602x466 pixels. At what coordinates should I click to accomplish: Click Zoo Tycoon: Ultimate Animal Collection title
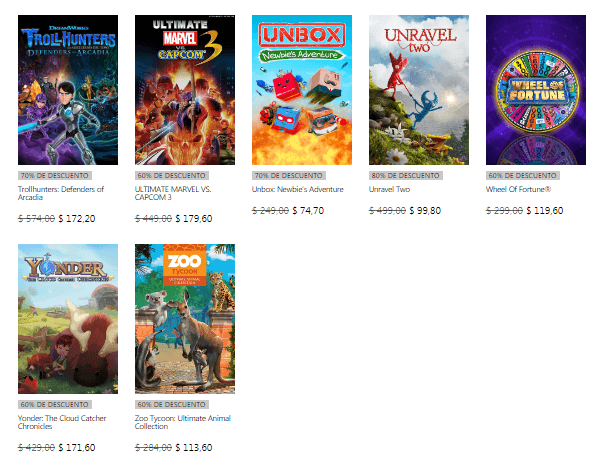(x=183, y=422)
